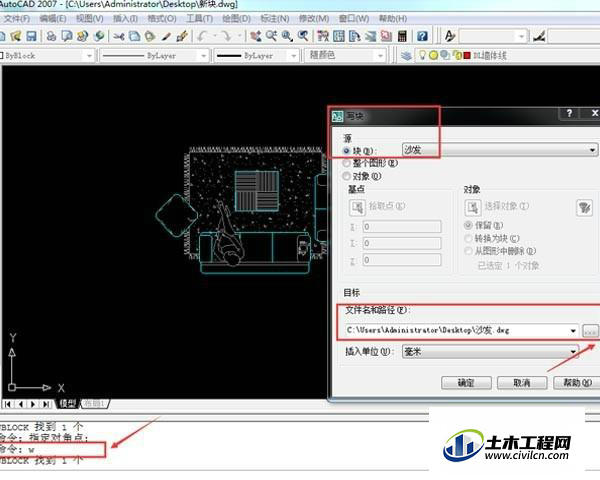Viewport: 600px width, 480px height.
Task: Open the 工具(T) menu
Action: [199, 18]
